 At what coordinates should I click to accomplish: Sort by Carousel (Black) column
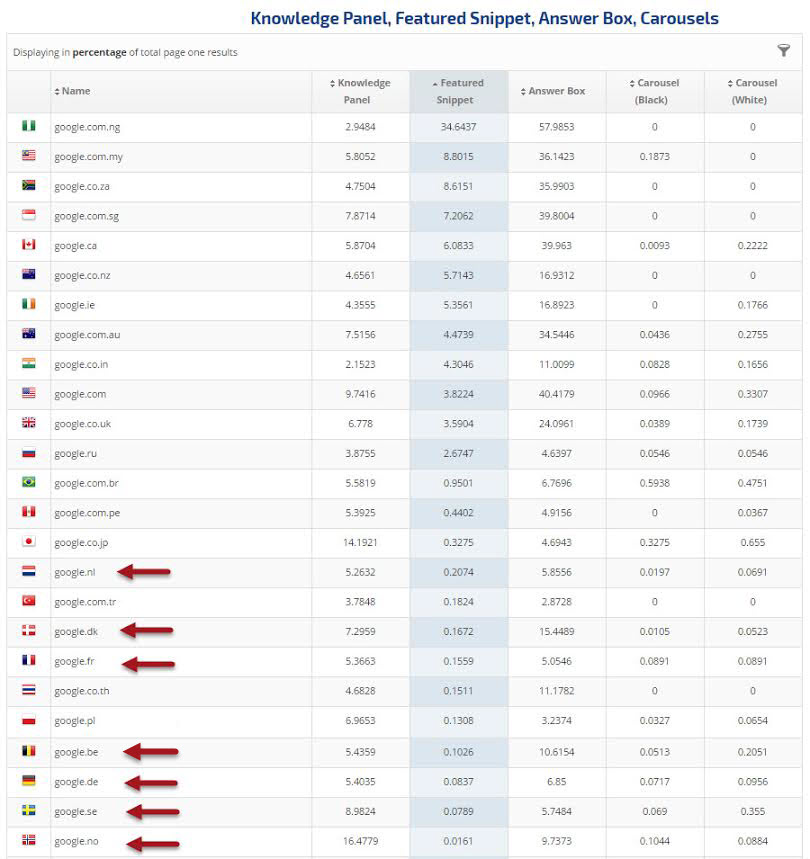click(654, 91)
